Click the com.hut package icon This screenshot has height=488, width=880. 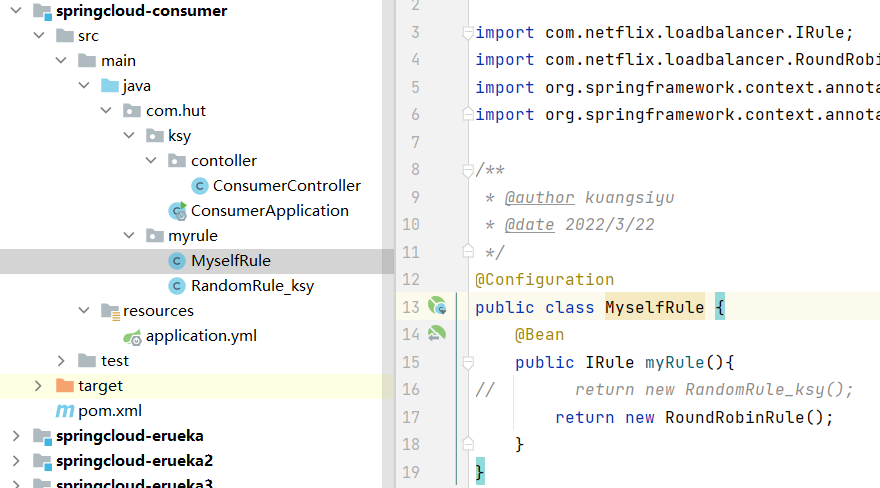[132, 111]
